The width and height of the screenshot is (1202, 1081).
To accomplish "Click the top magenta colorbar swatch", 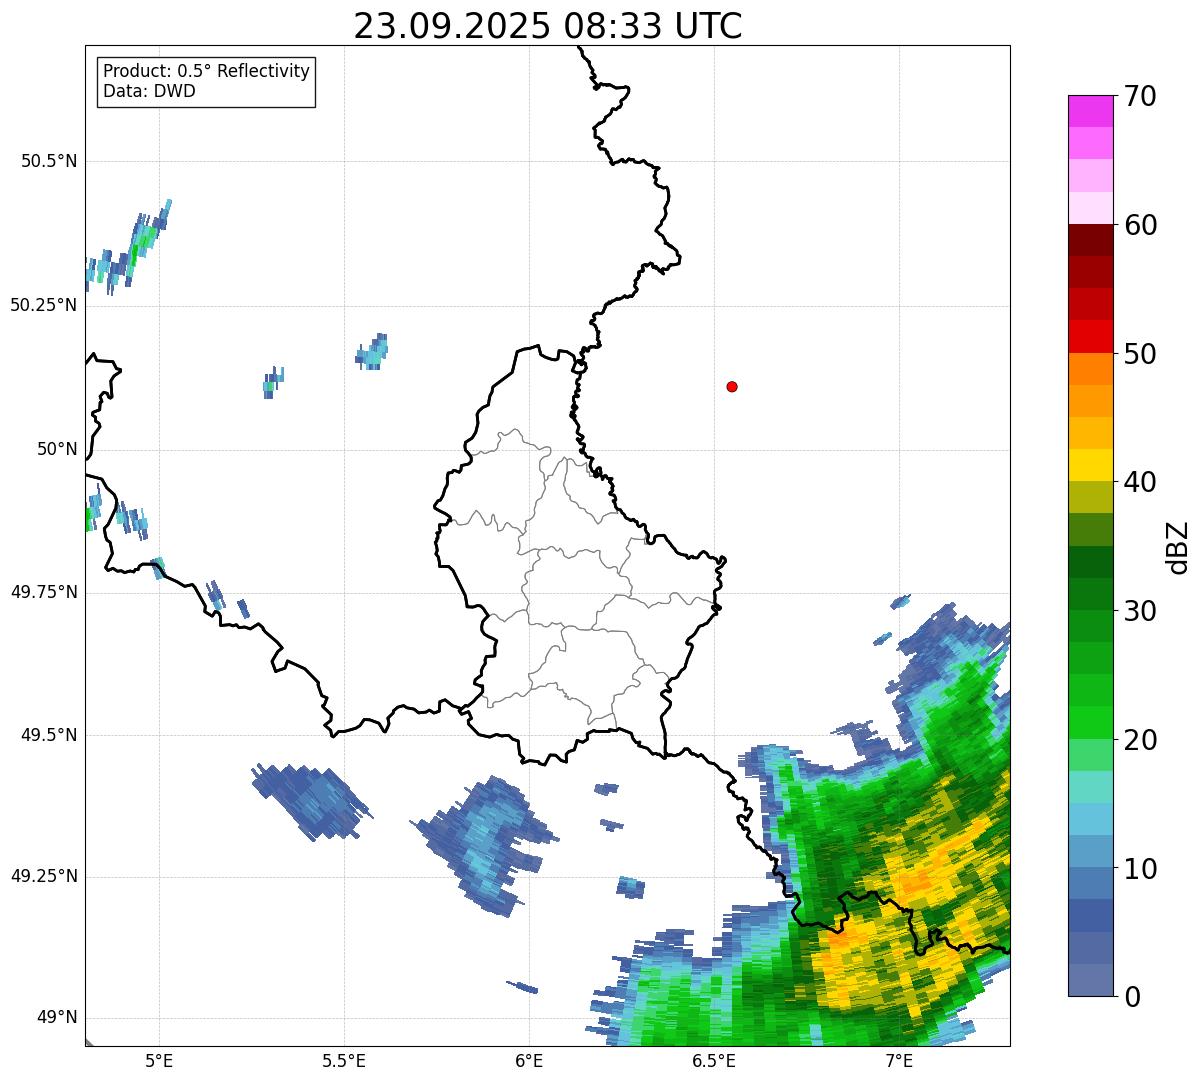I will pos(1090,111).
